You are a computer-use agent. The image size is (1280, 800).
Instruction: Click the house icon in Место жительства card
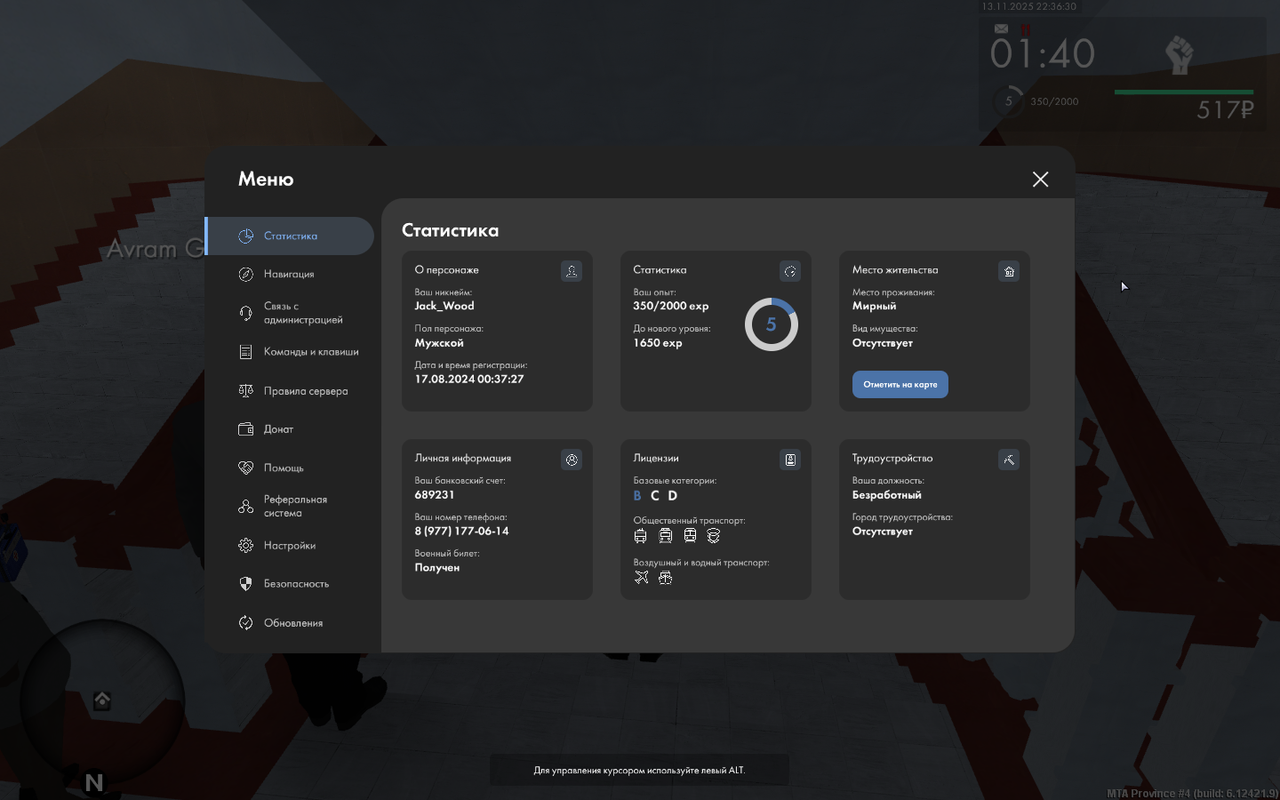point(1009,271)
